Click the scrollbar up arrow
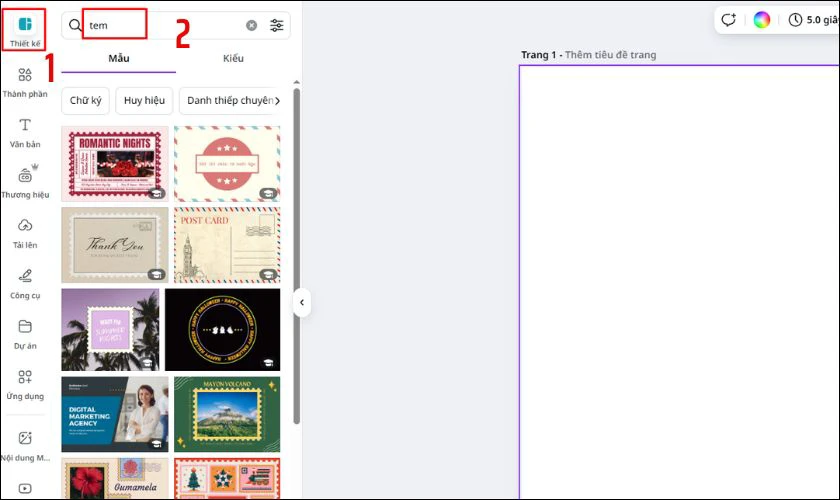Image resolution: width=840 pixels, height=500 pixels. pyautogui.click(x=297, y=83)
